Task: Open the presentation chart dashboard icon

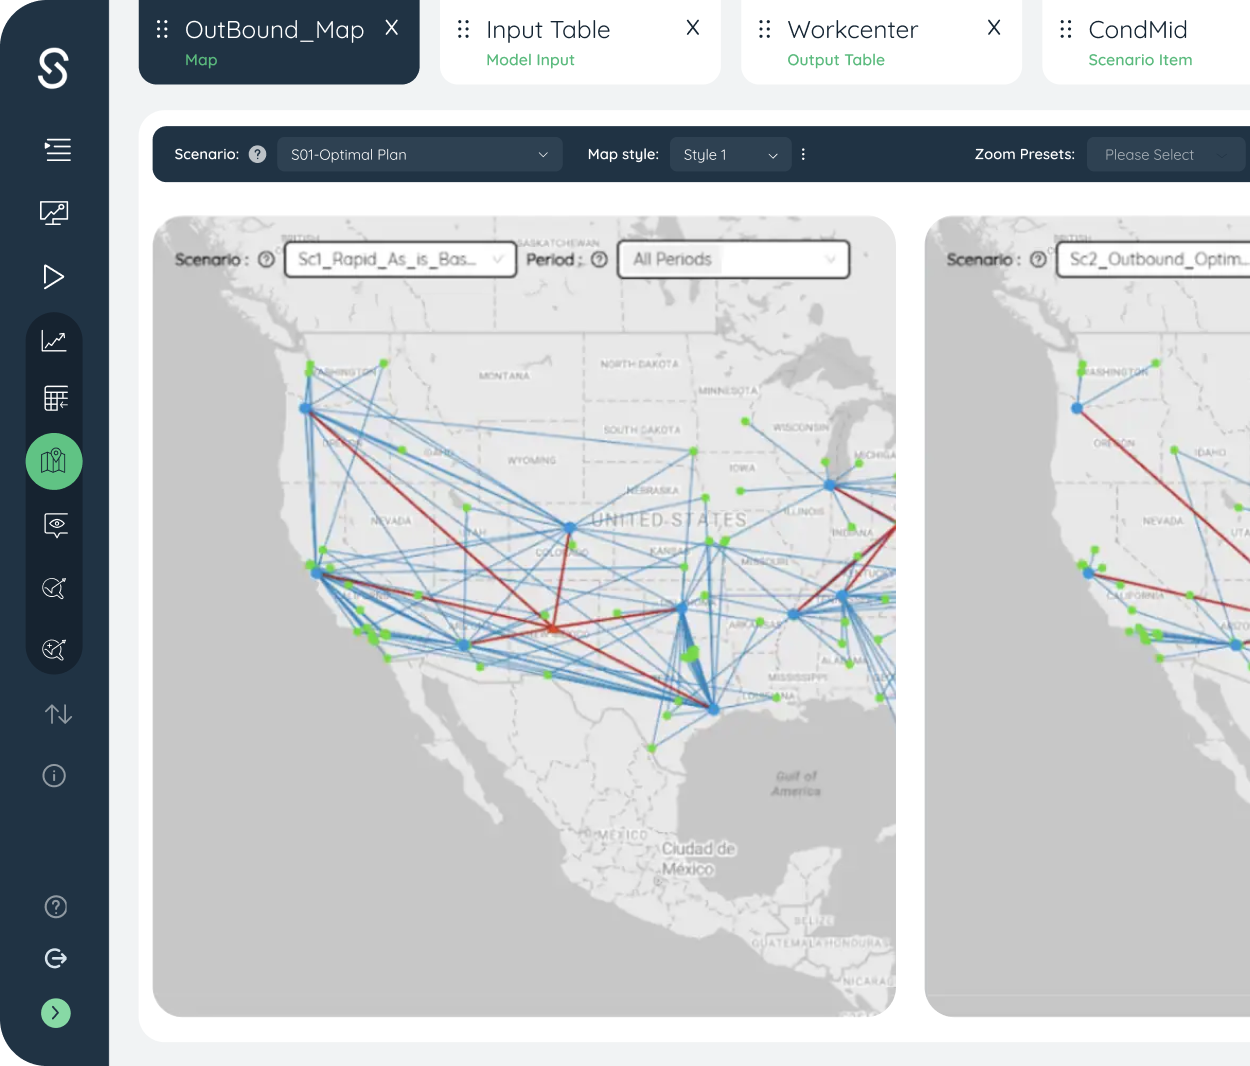Action: 54,212
